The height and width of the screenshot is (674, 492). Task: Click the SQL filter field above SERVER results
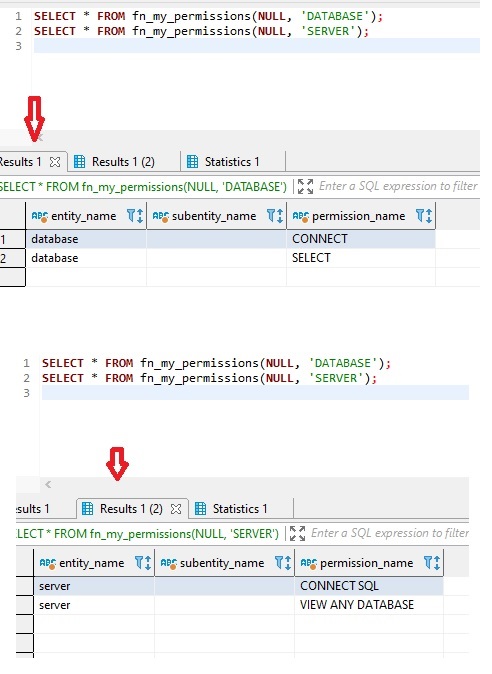coord(390,533)
